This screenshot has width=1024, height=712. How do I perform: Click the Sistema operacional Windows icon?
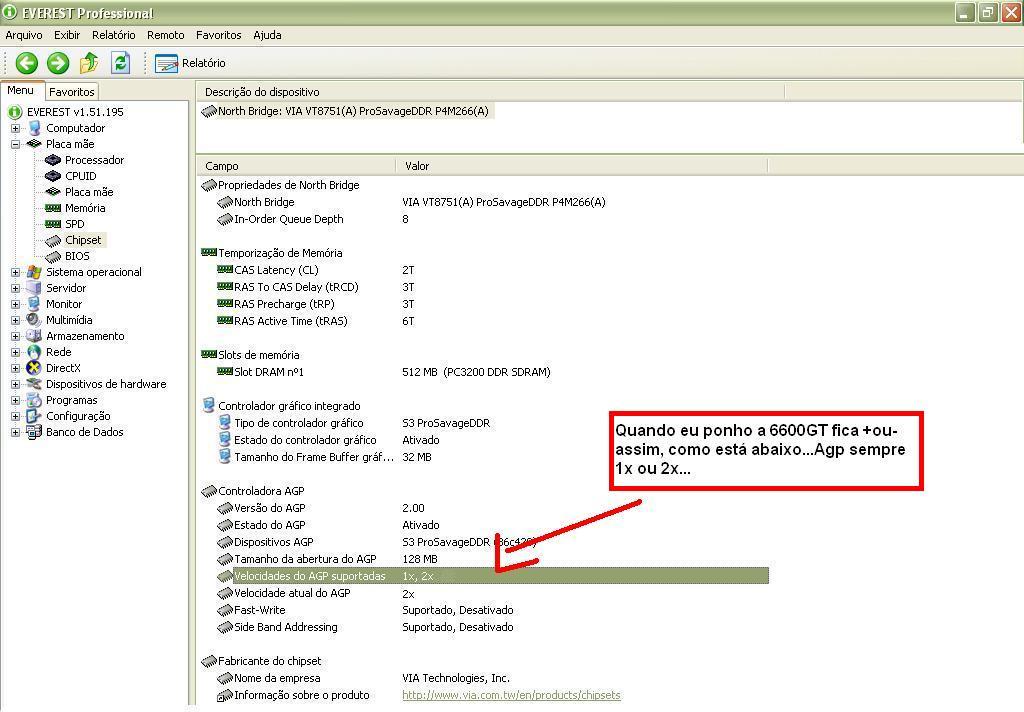(34, 272)
